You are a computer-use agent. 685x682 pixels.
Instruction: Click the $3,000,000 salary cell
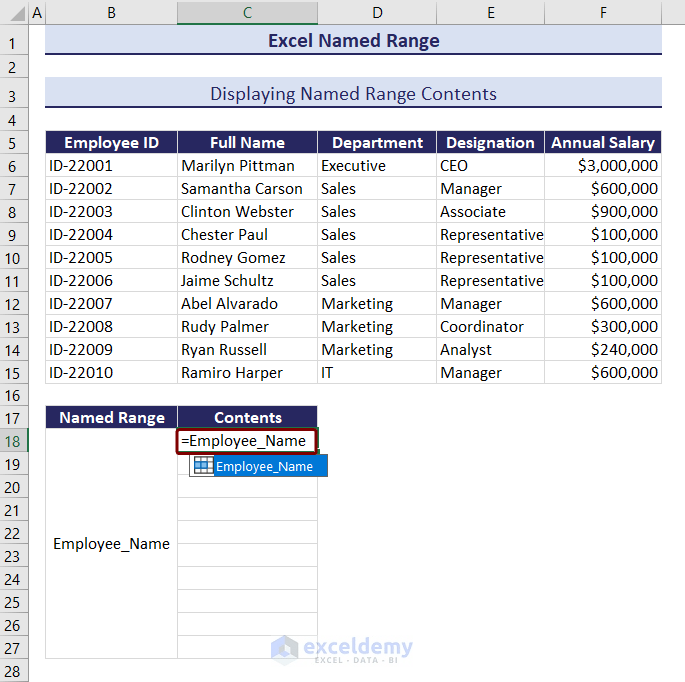[603, 166]
